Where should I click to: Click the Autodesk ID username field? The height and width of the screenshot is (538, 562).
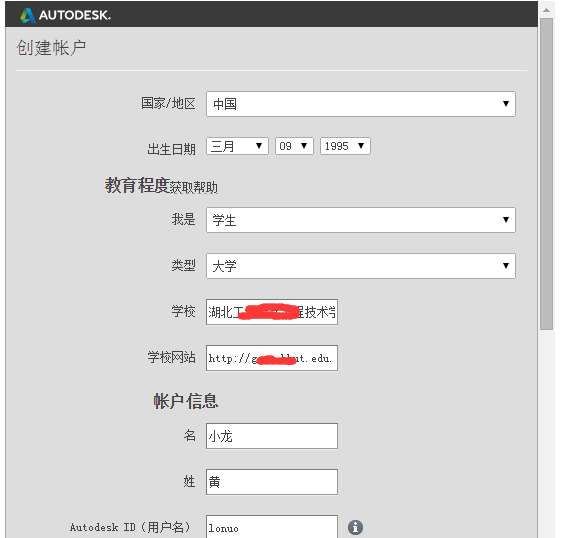coord(272,527)
